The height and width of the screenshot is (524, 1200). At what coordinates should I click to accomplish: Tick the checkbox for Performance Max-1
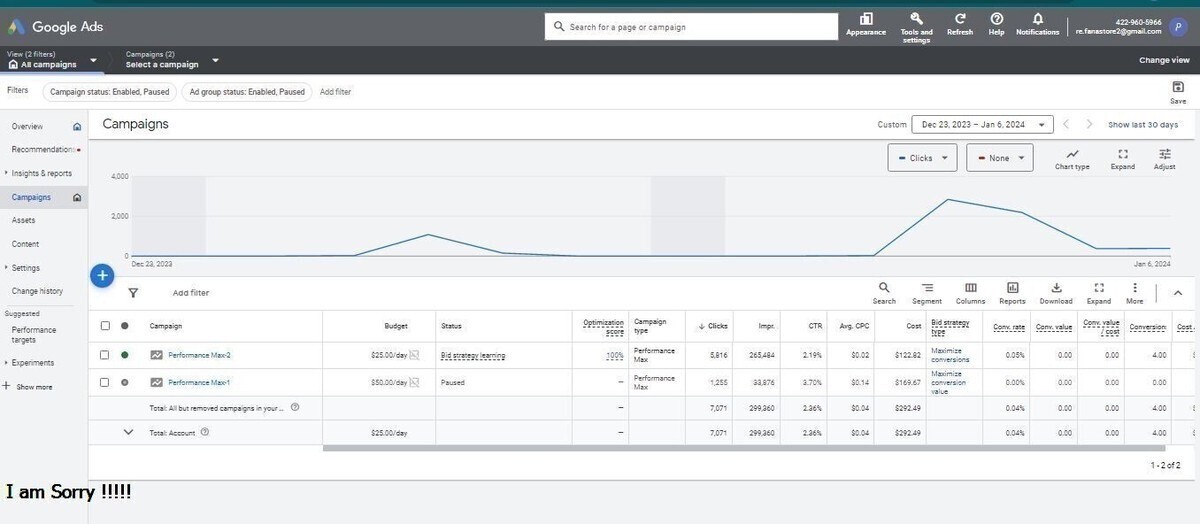[105, 382]
